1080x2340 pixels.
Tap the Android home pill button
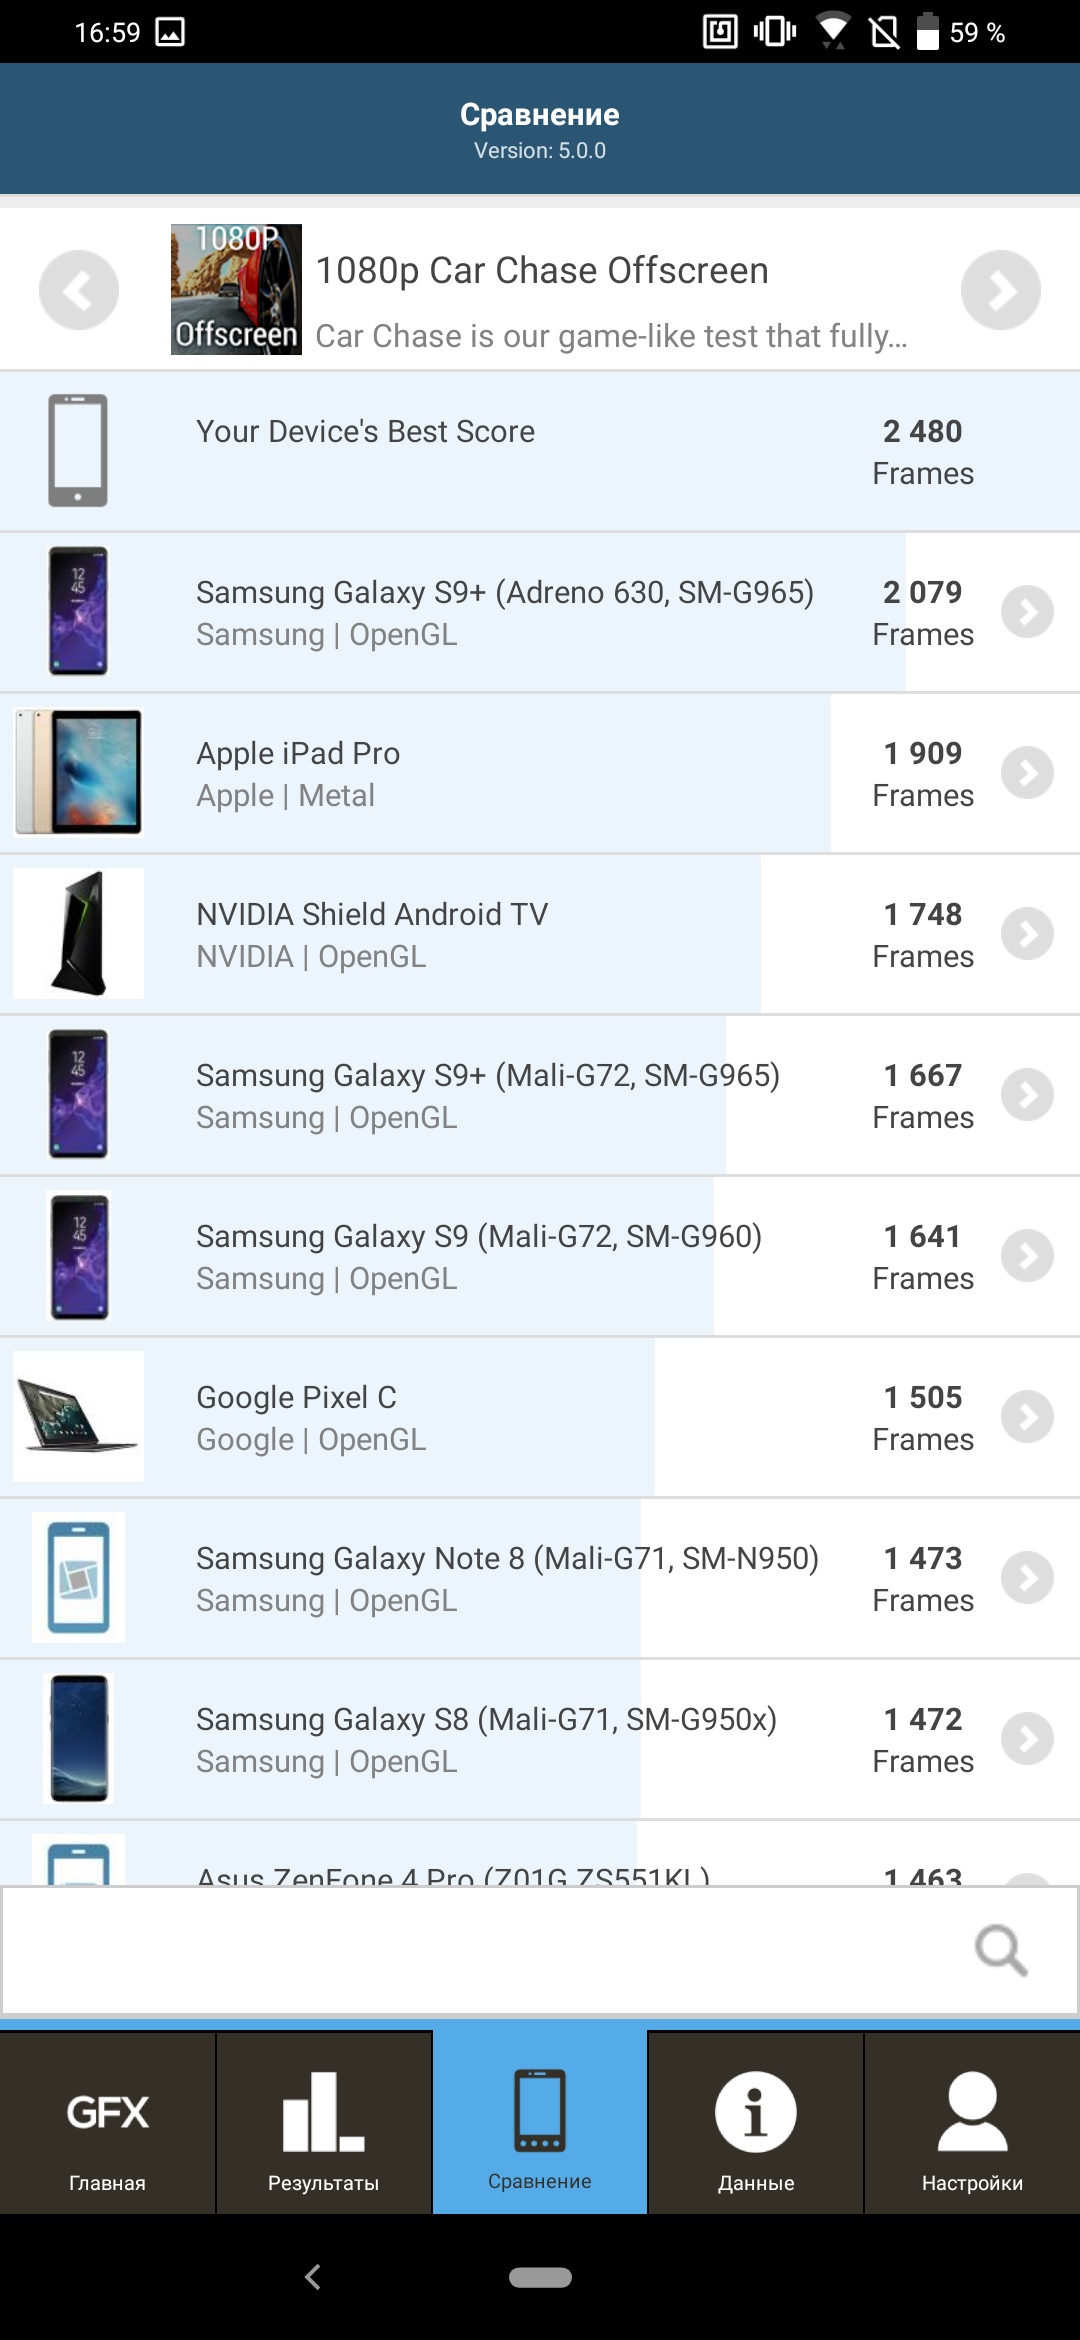pos(540,2277)
